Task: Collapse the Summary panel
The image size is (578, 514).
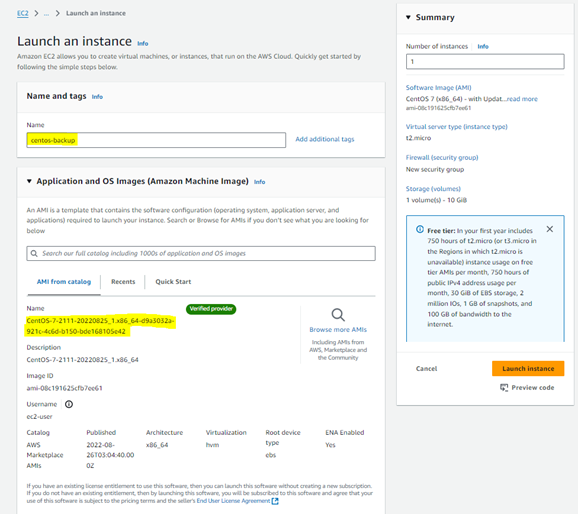Action: point(408,17)
